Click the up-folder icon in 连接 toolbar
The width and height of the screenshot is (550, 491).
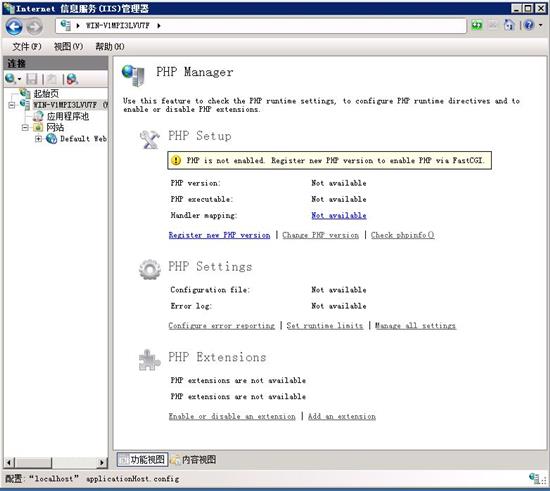(52, 79)
